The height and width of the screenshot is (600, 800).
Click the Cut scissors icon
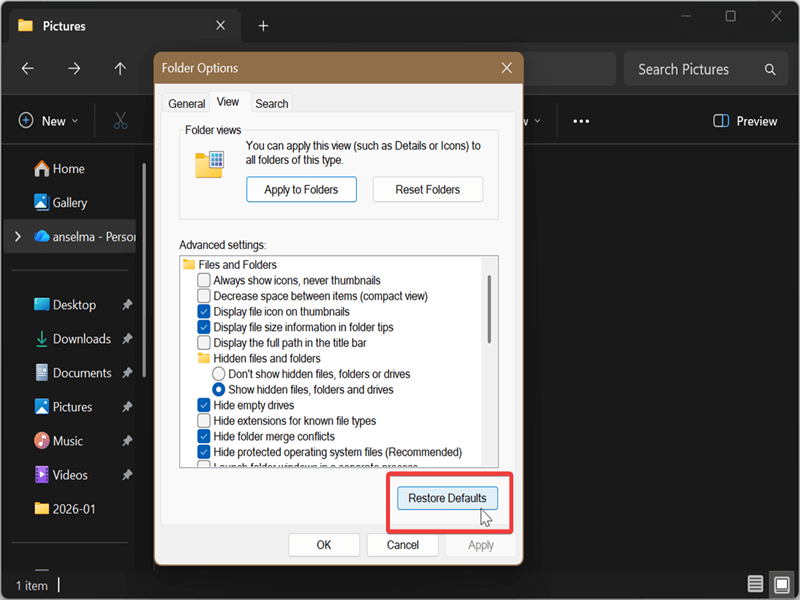[120, 121]
